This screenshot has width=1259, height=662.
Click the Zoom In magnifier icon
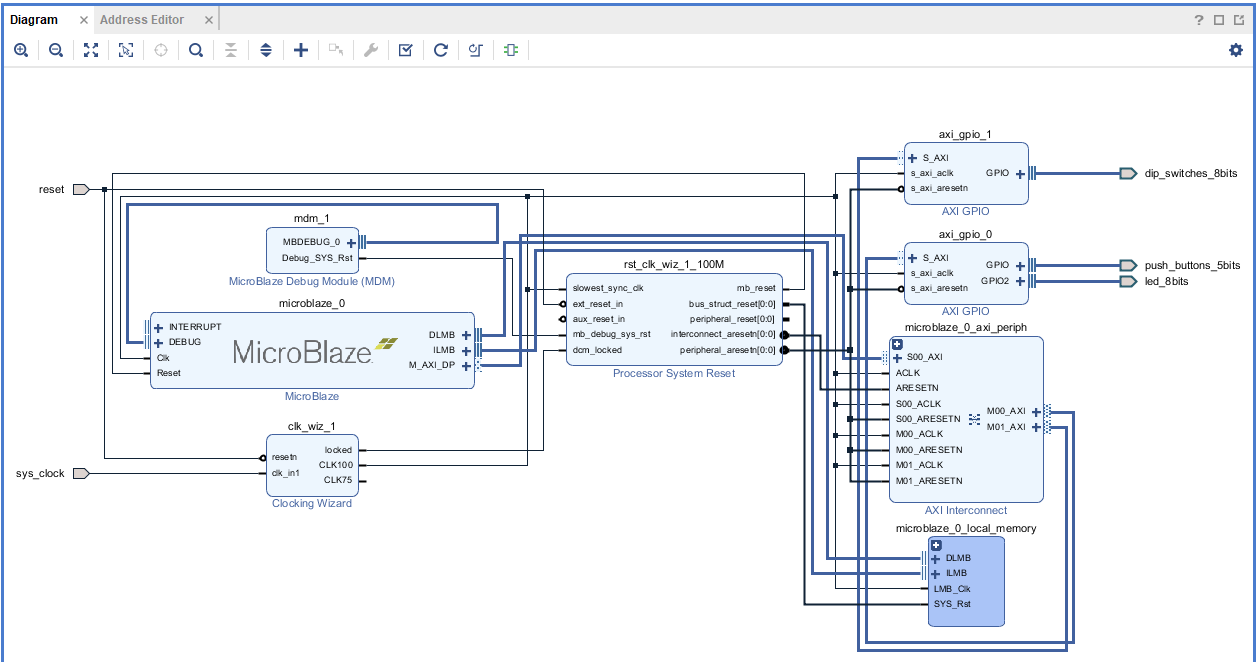(x=21, y=50)
